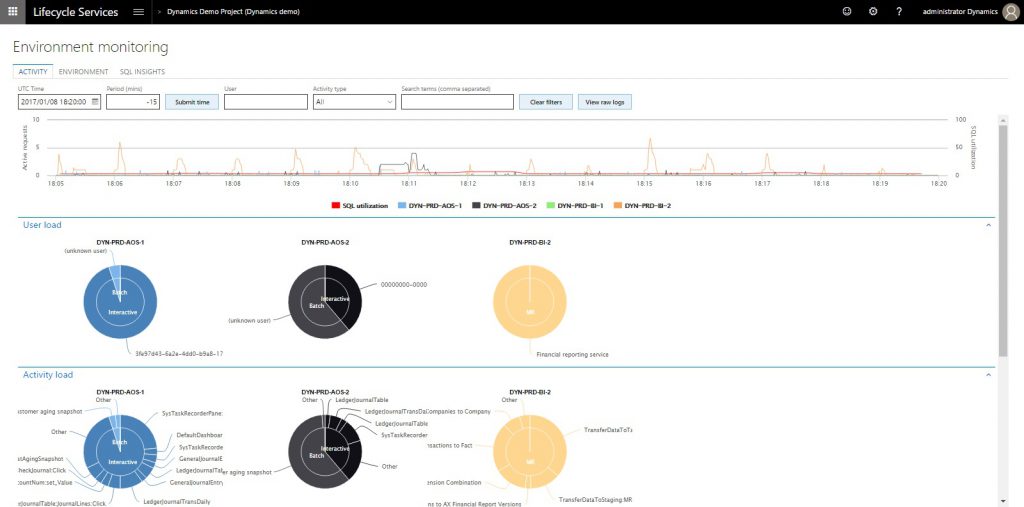Open the UTC Time calendar picker icon
The width and height of the screenshot is (1024, 507).
click(x=95, y=102)
